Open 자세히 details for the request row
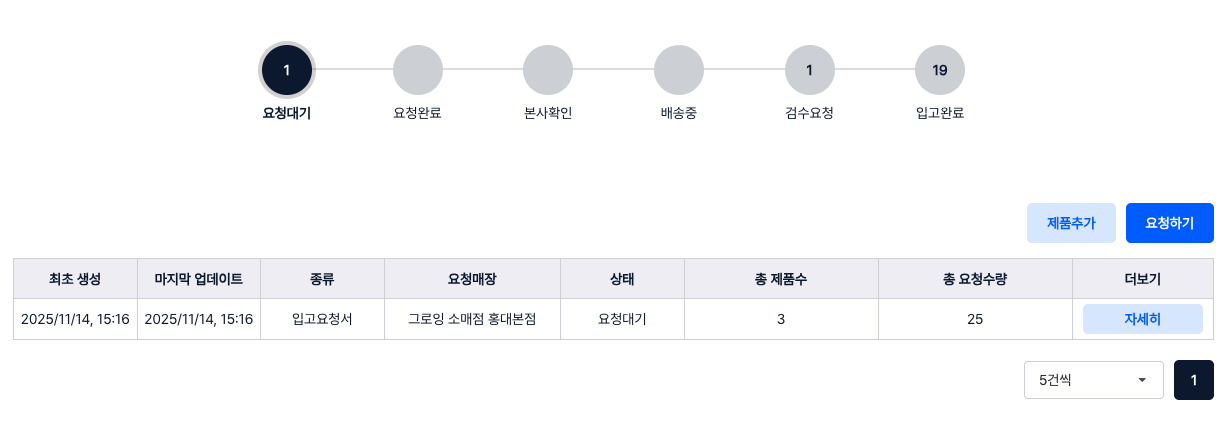The height and width of the screenshot is (429, 1230). coord(1142,319)
